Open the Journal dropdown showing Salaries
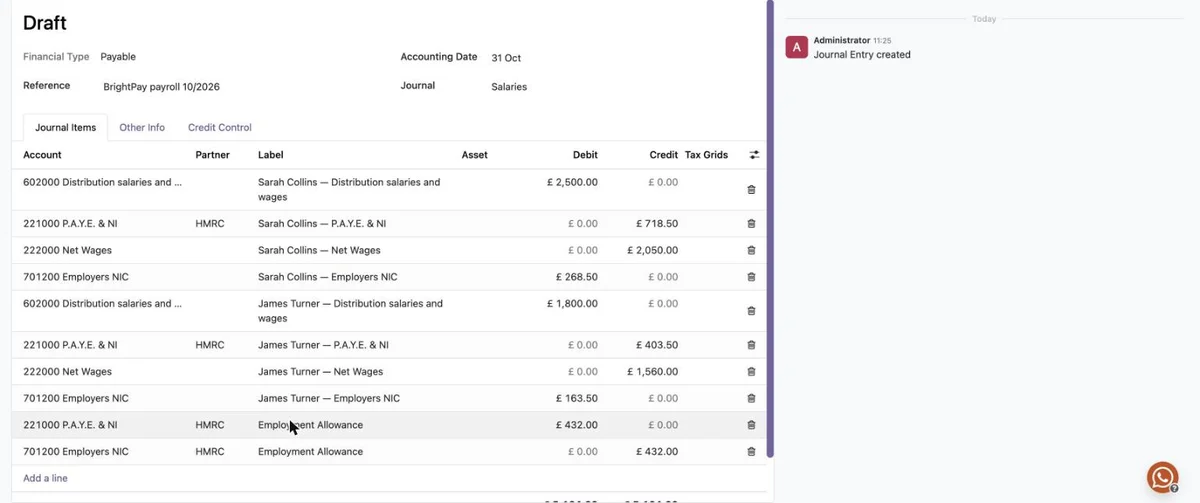 click(509, 87)
